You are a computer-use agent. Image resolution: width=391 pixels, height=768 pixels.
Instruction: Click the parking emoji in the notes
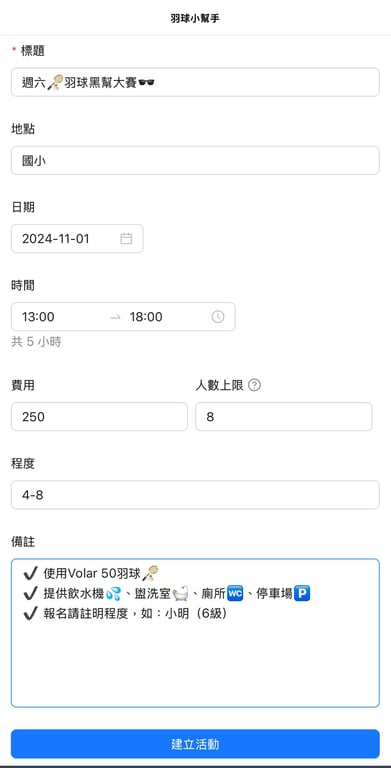pos(302,594)
